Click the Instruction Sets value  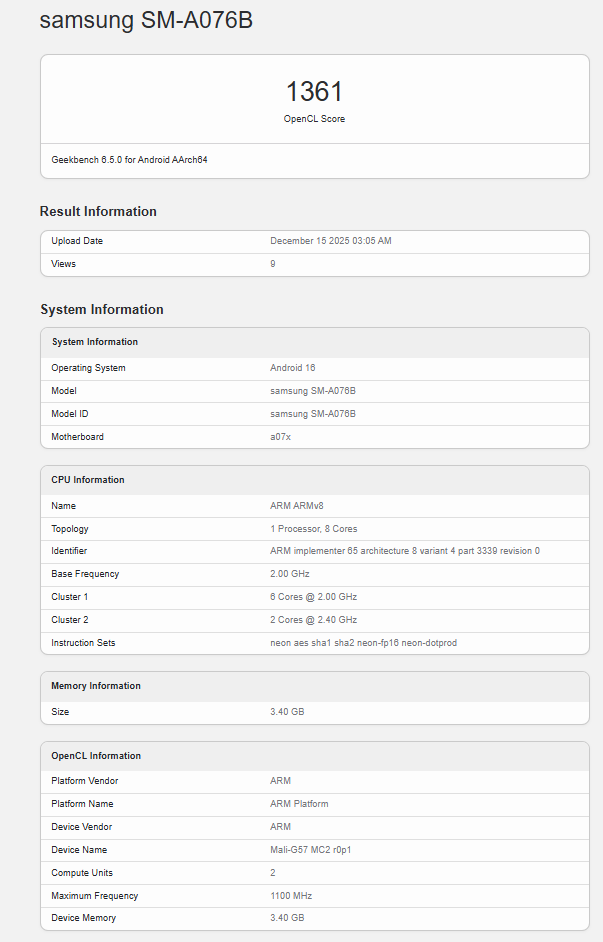coord(363,643)
